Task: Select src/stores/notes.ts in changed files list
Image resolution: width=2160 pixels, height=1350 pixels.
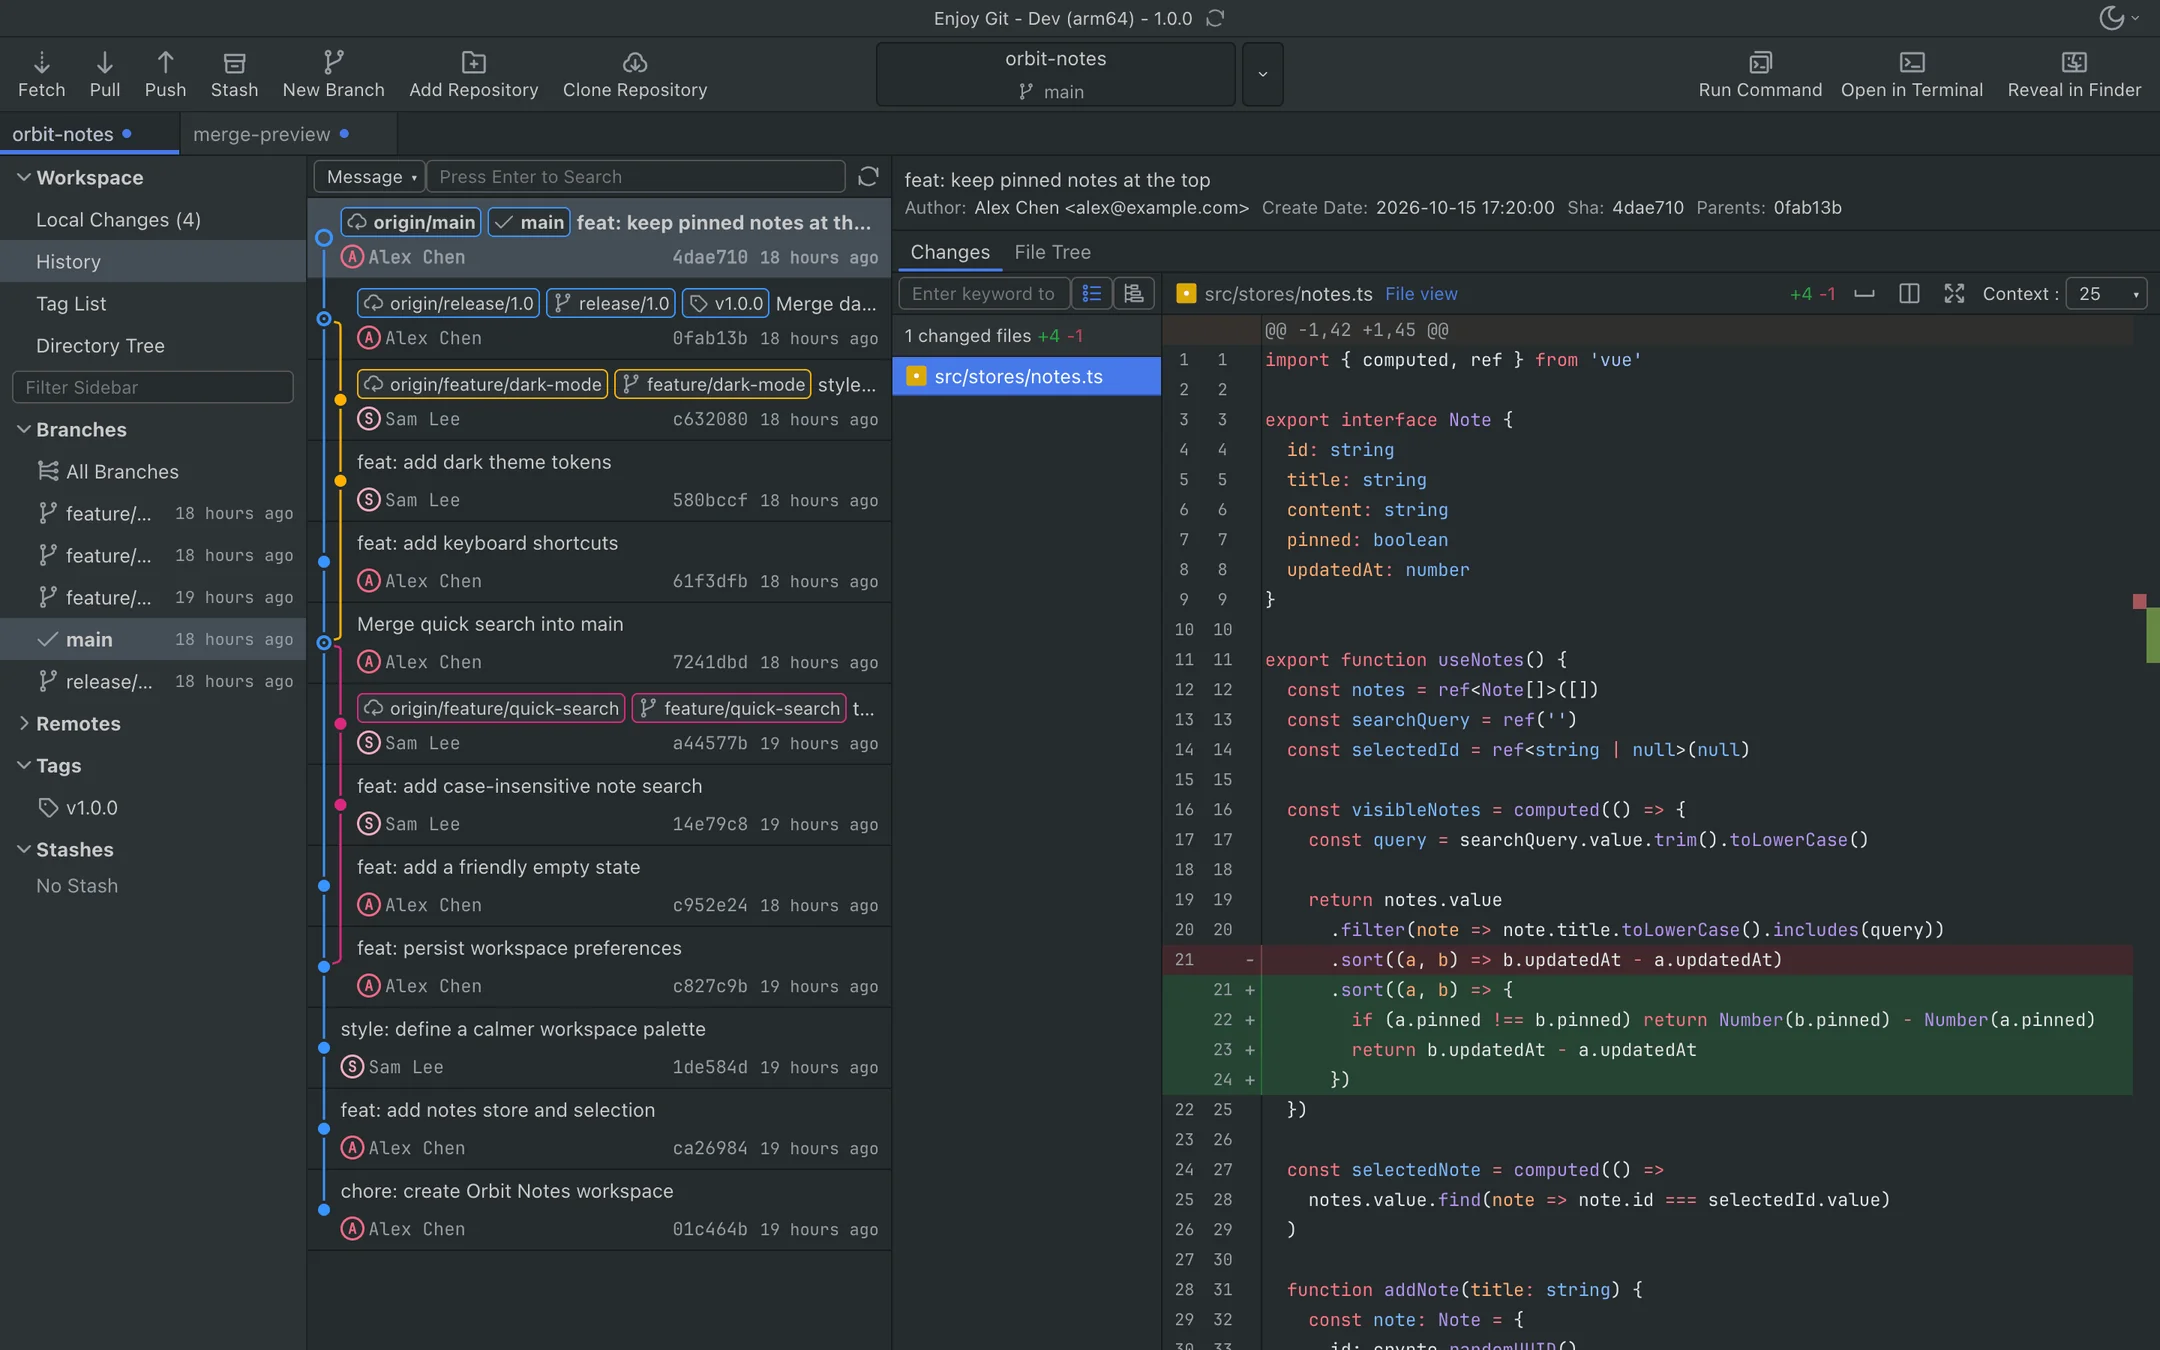Action: tap(1026, 376)
